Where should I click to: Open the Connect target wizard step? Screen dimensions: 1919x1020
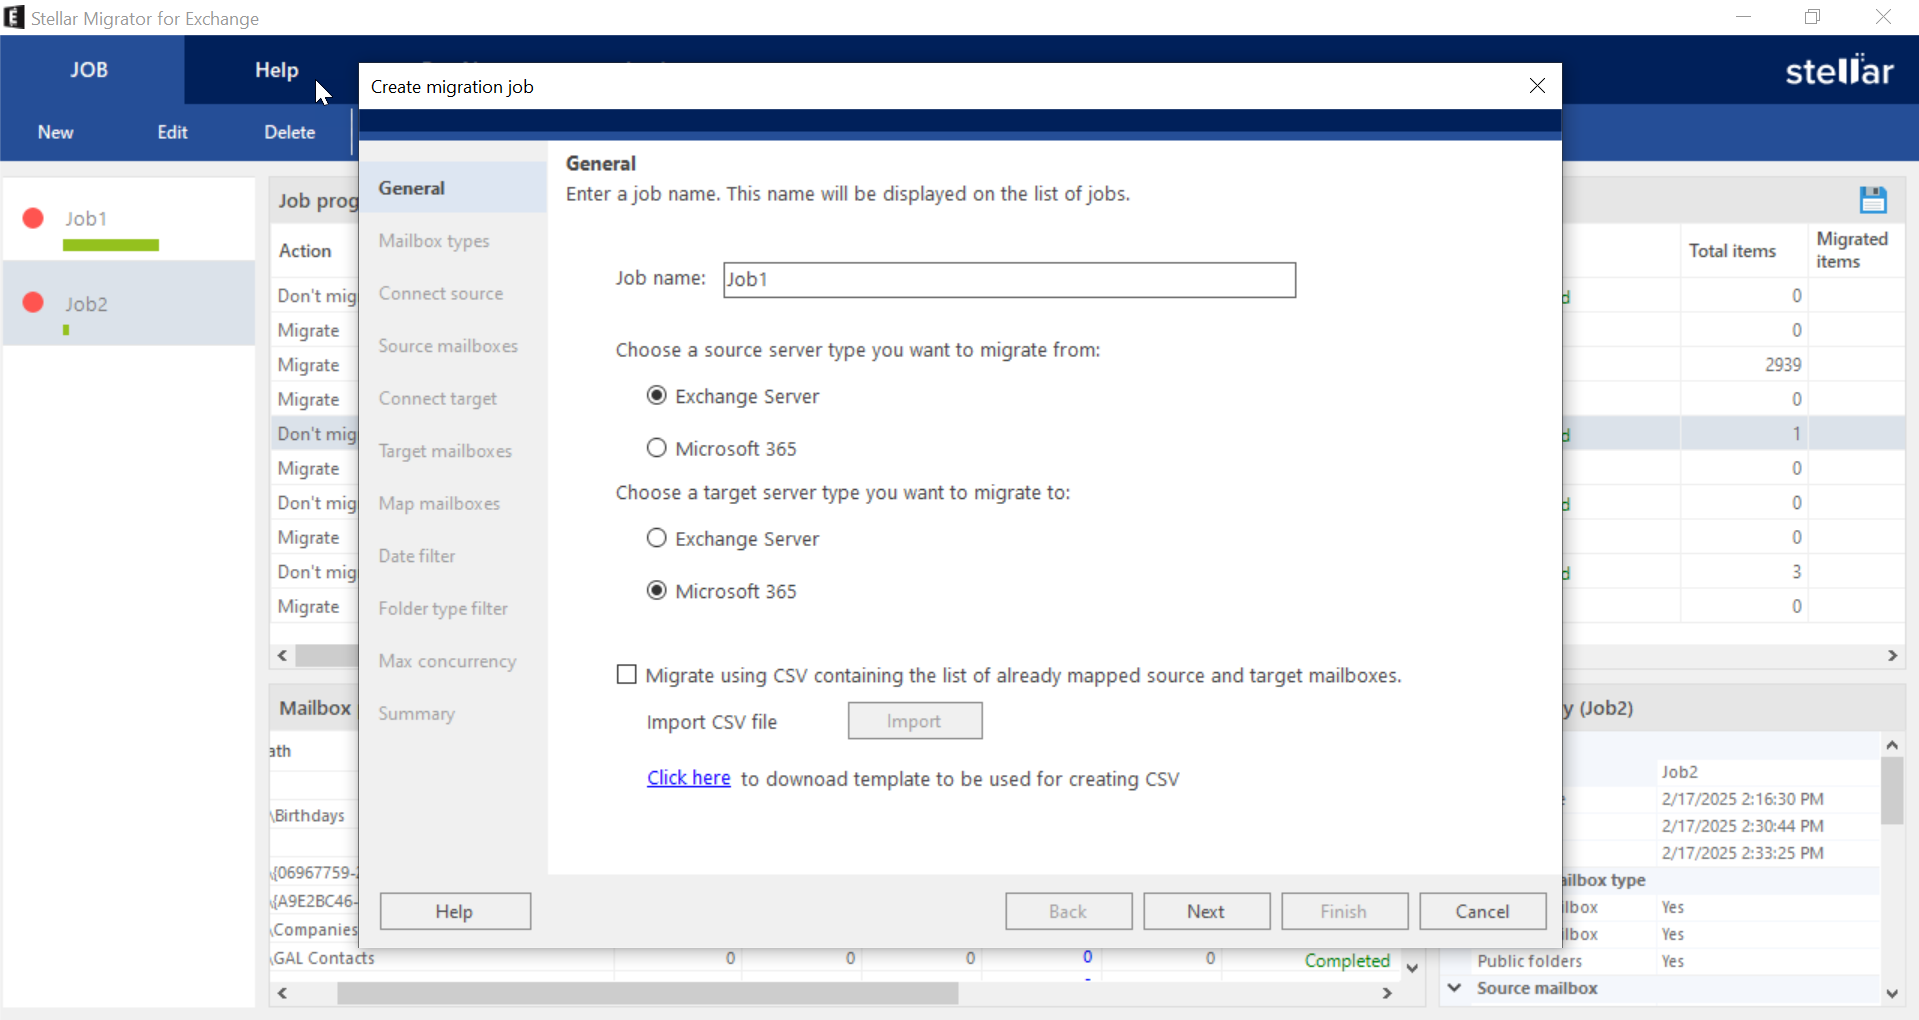point(438,398)
